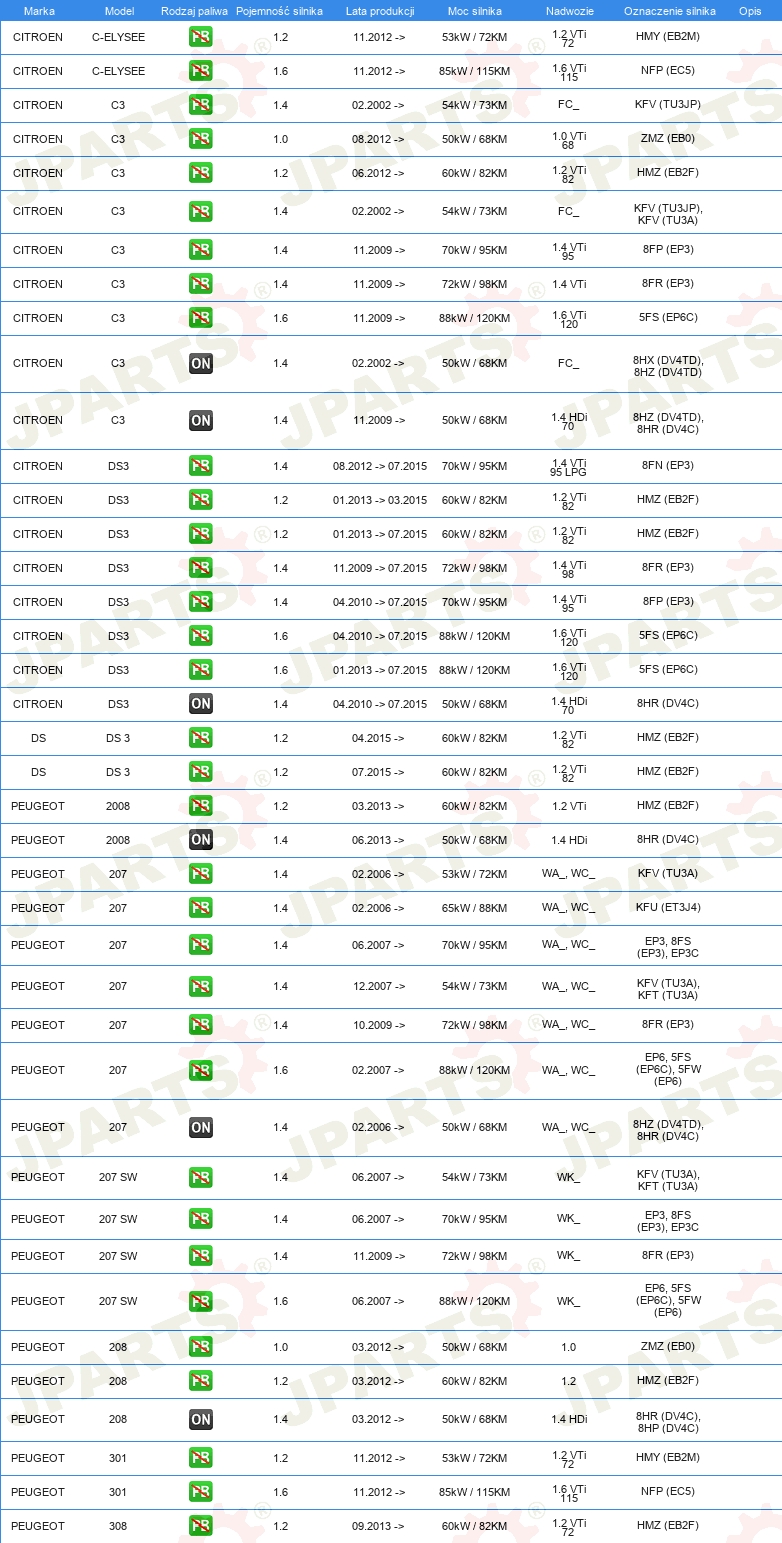The image size is (782, 1543).
Task: Click petrol icon for Peugeot 301 1.6
Action: [201, 1491]
